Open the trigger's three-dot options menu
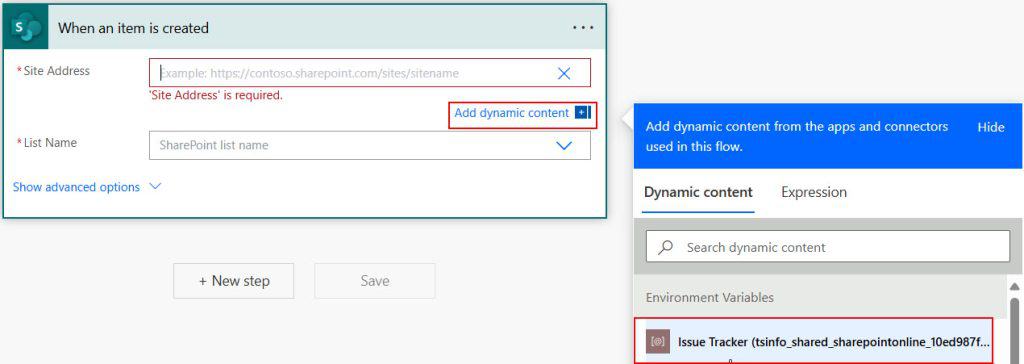The height and width of the screenshot is (364, 1024). pos(583,27)
